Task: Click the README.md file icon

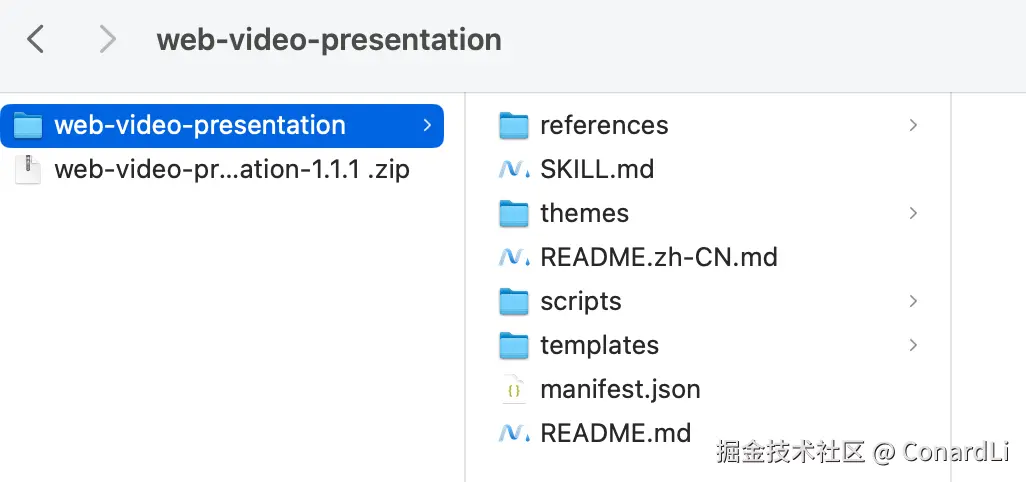Action: [x=514, y=432]
